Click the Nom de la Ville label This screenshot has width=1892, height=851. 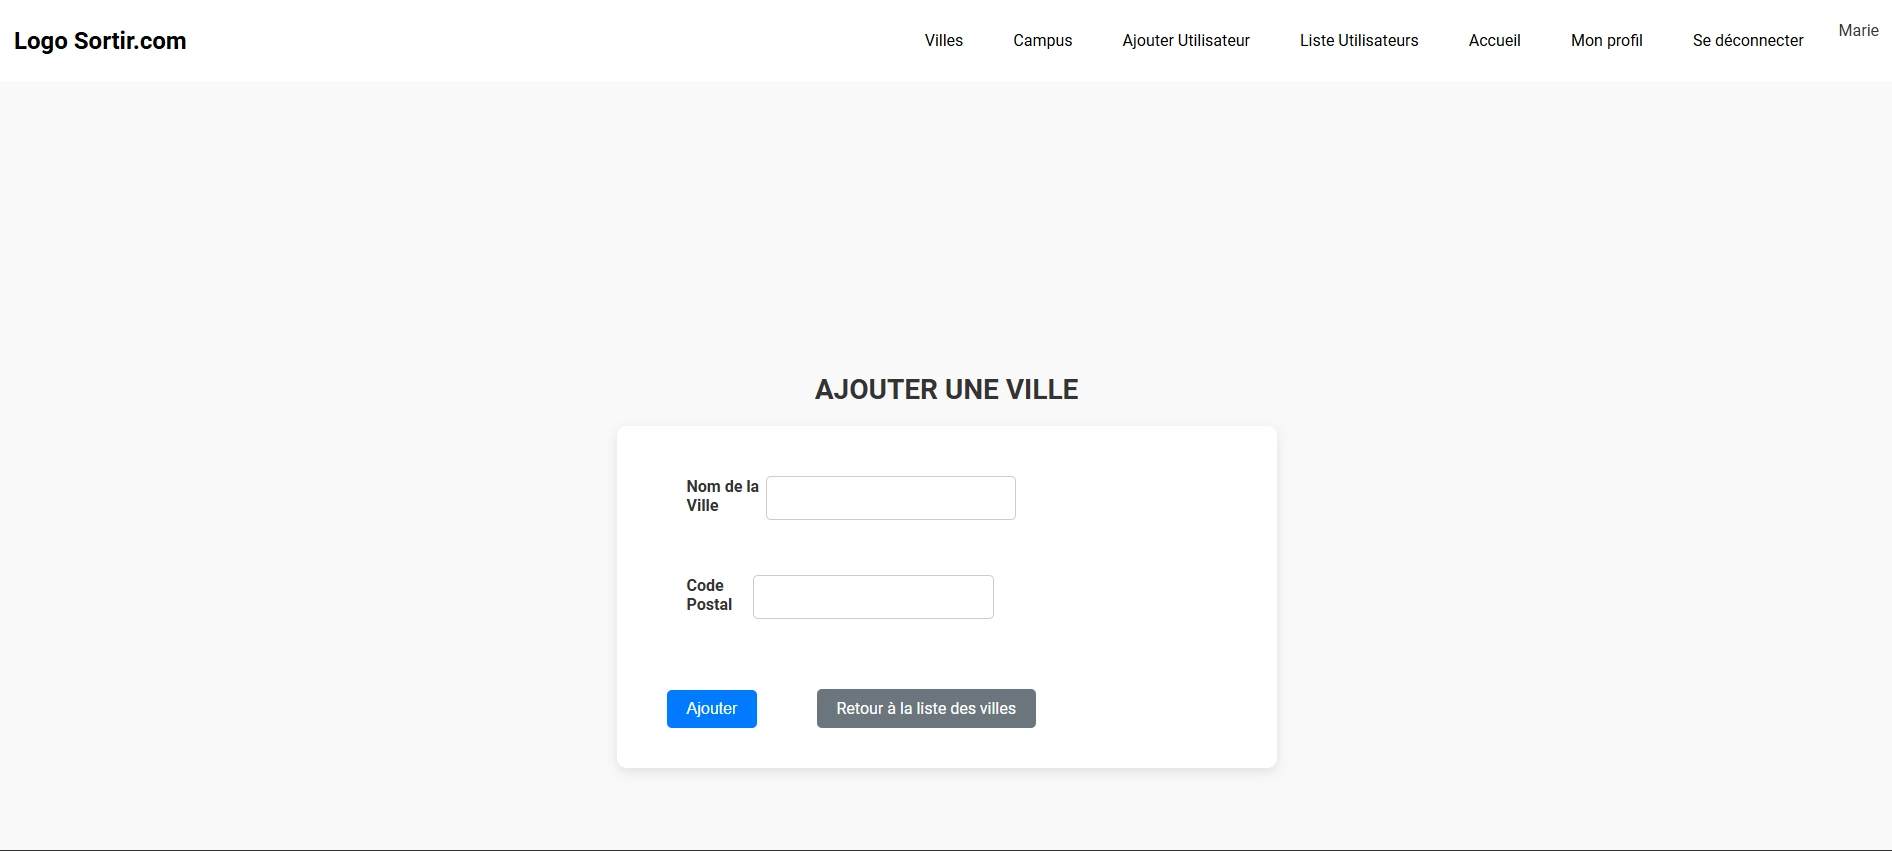pos(722,496)
